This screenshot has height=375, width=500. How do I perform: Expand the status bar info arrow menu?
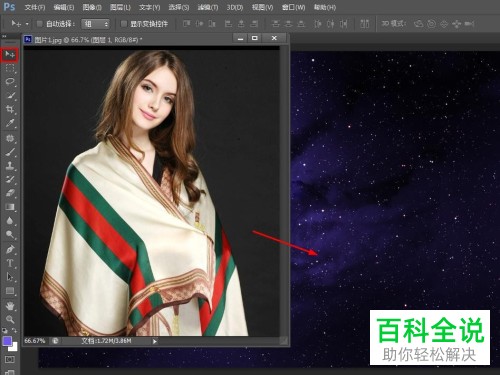(x=155, y=341)
